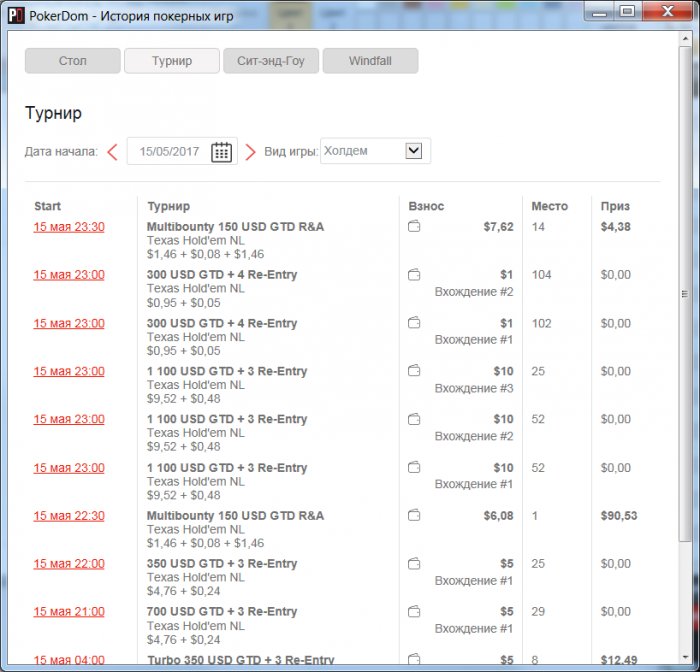Open the 15 мая 22:30 tournament link
The height and width of the screenshot is (672, 700).
[69, 516]
